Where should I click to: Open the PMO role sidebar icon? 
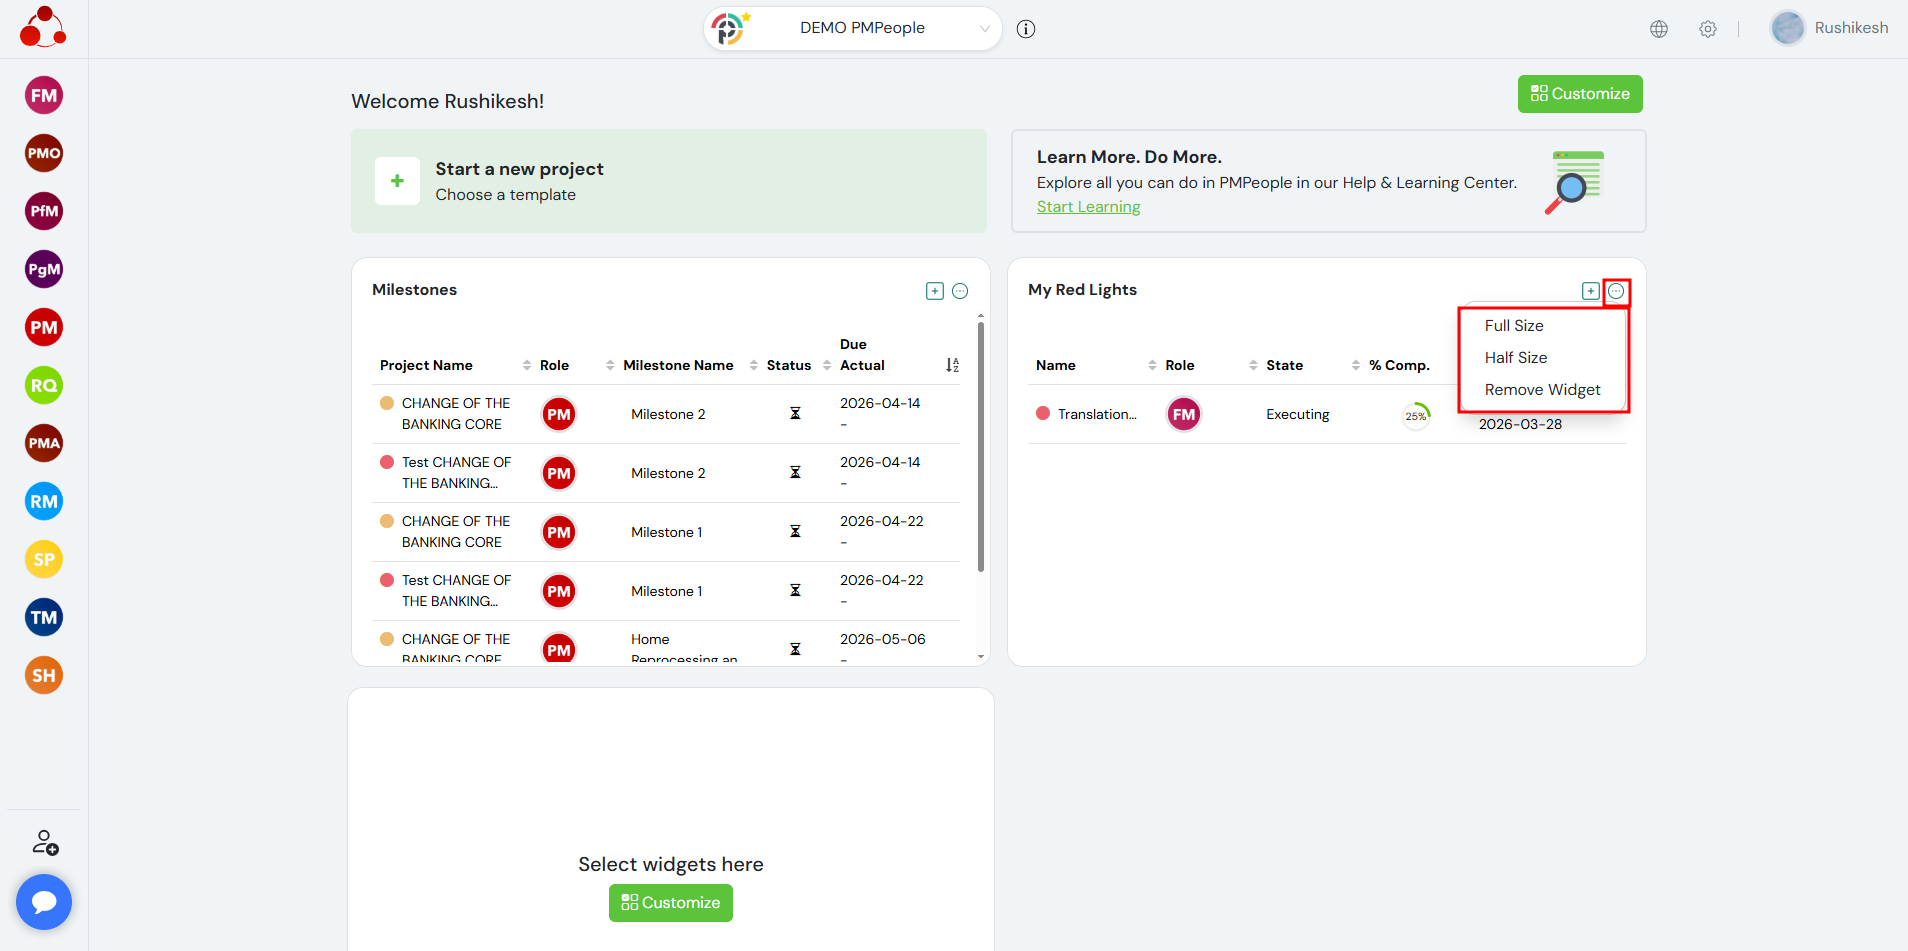44,153
